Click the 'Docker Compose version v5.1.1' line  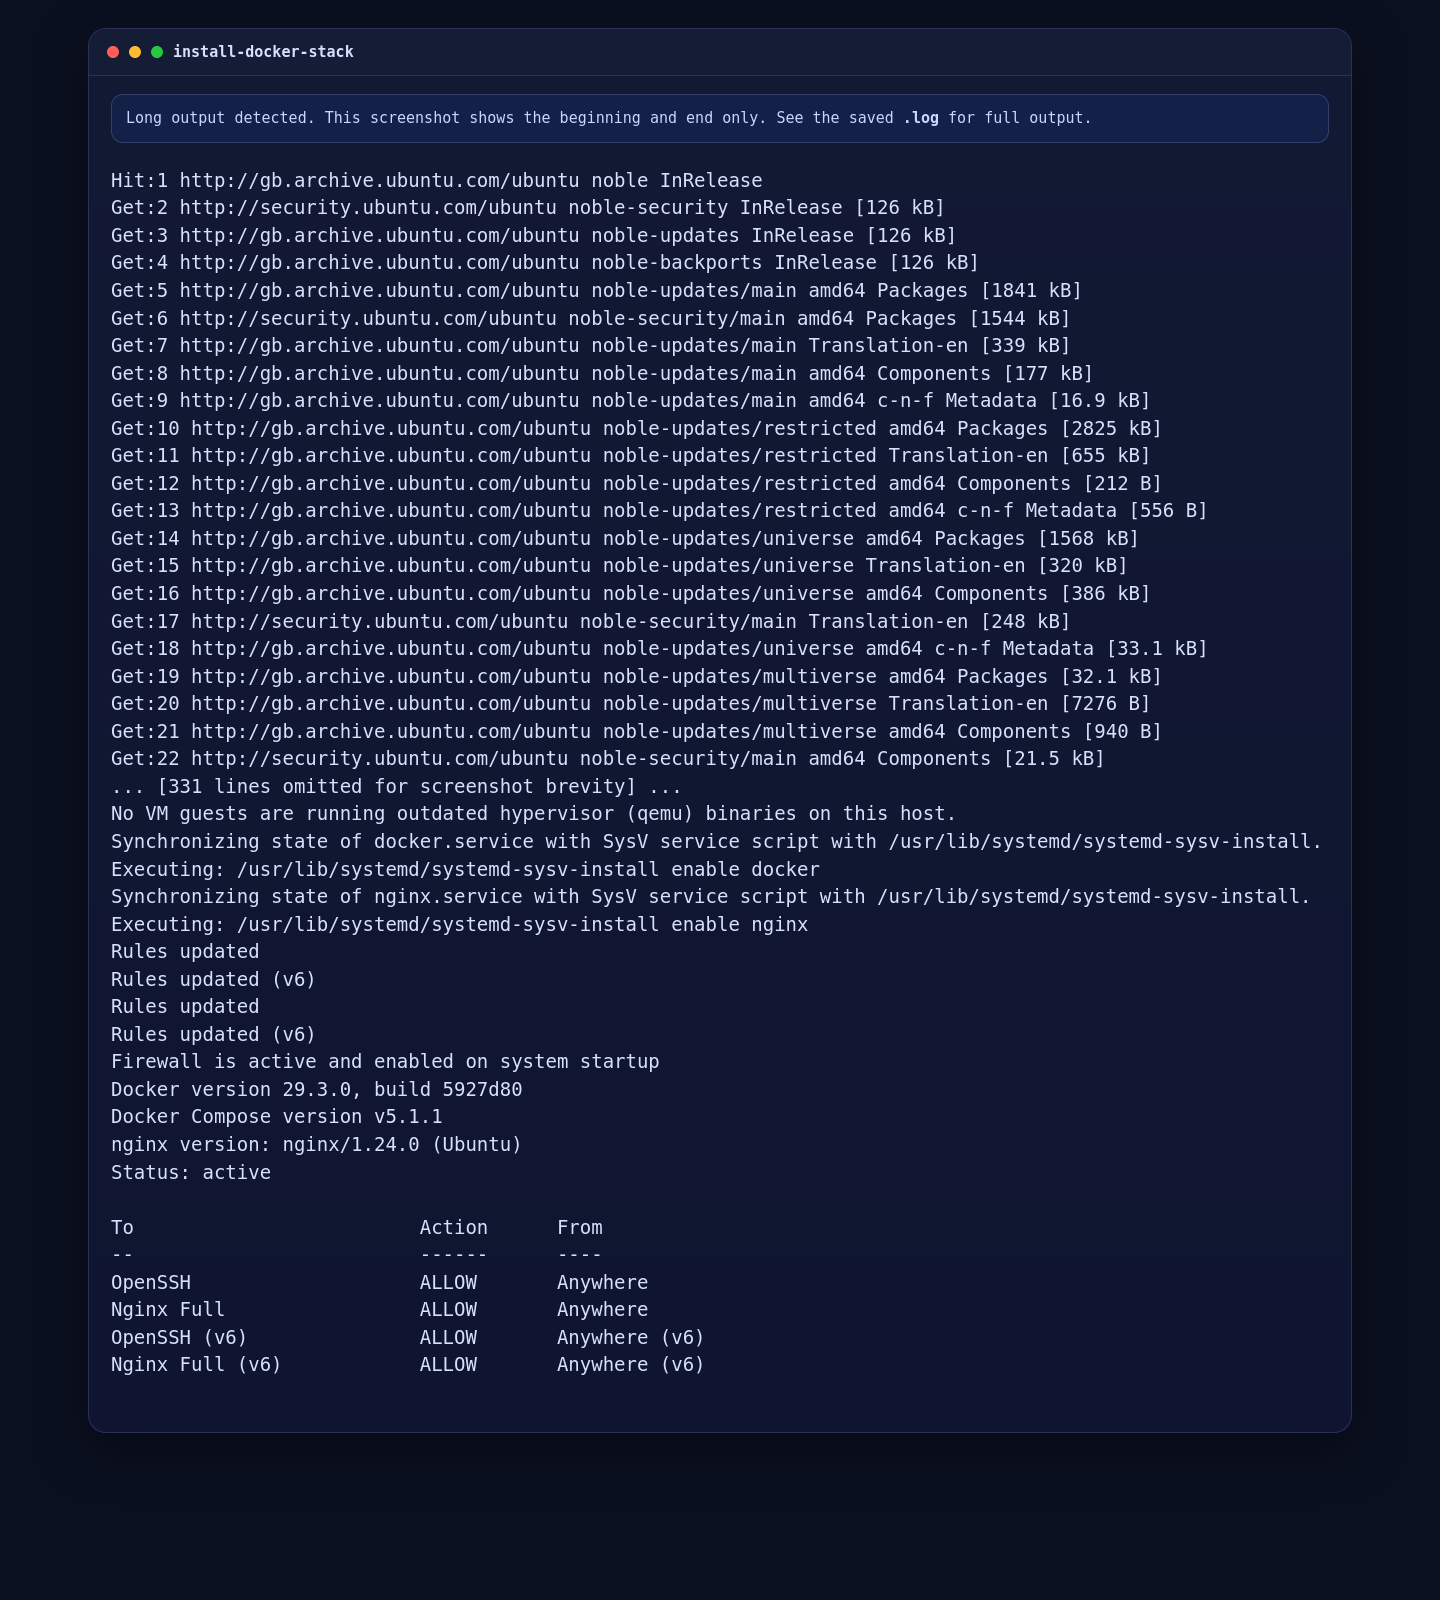[277, 1117]
